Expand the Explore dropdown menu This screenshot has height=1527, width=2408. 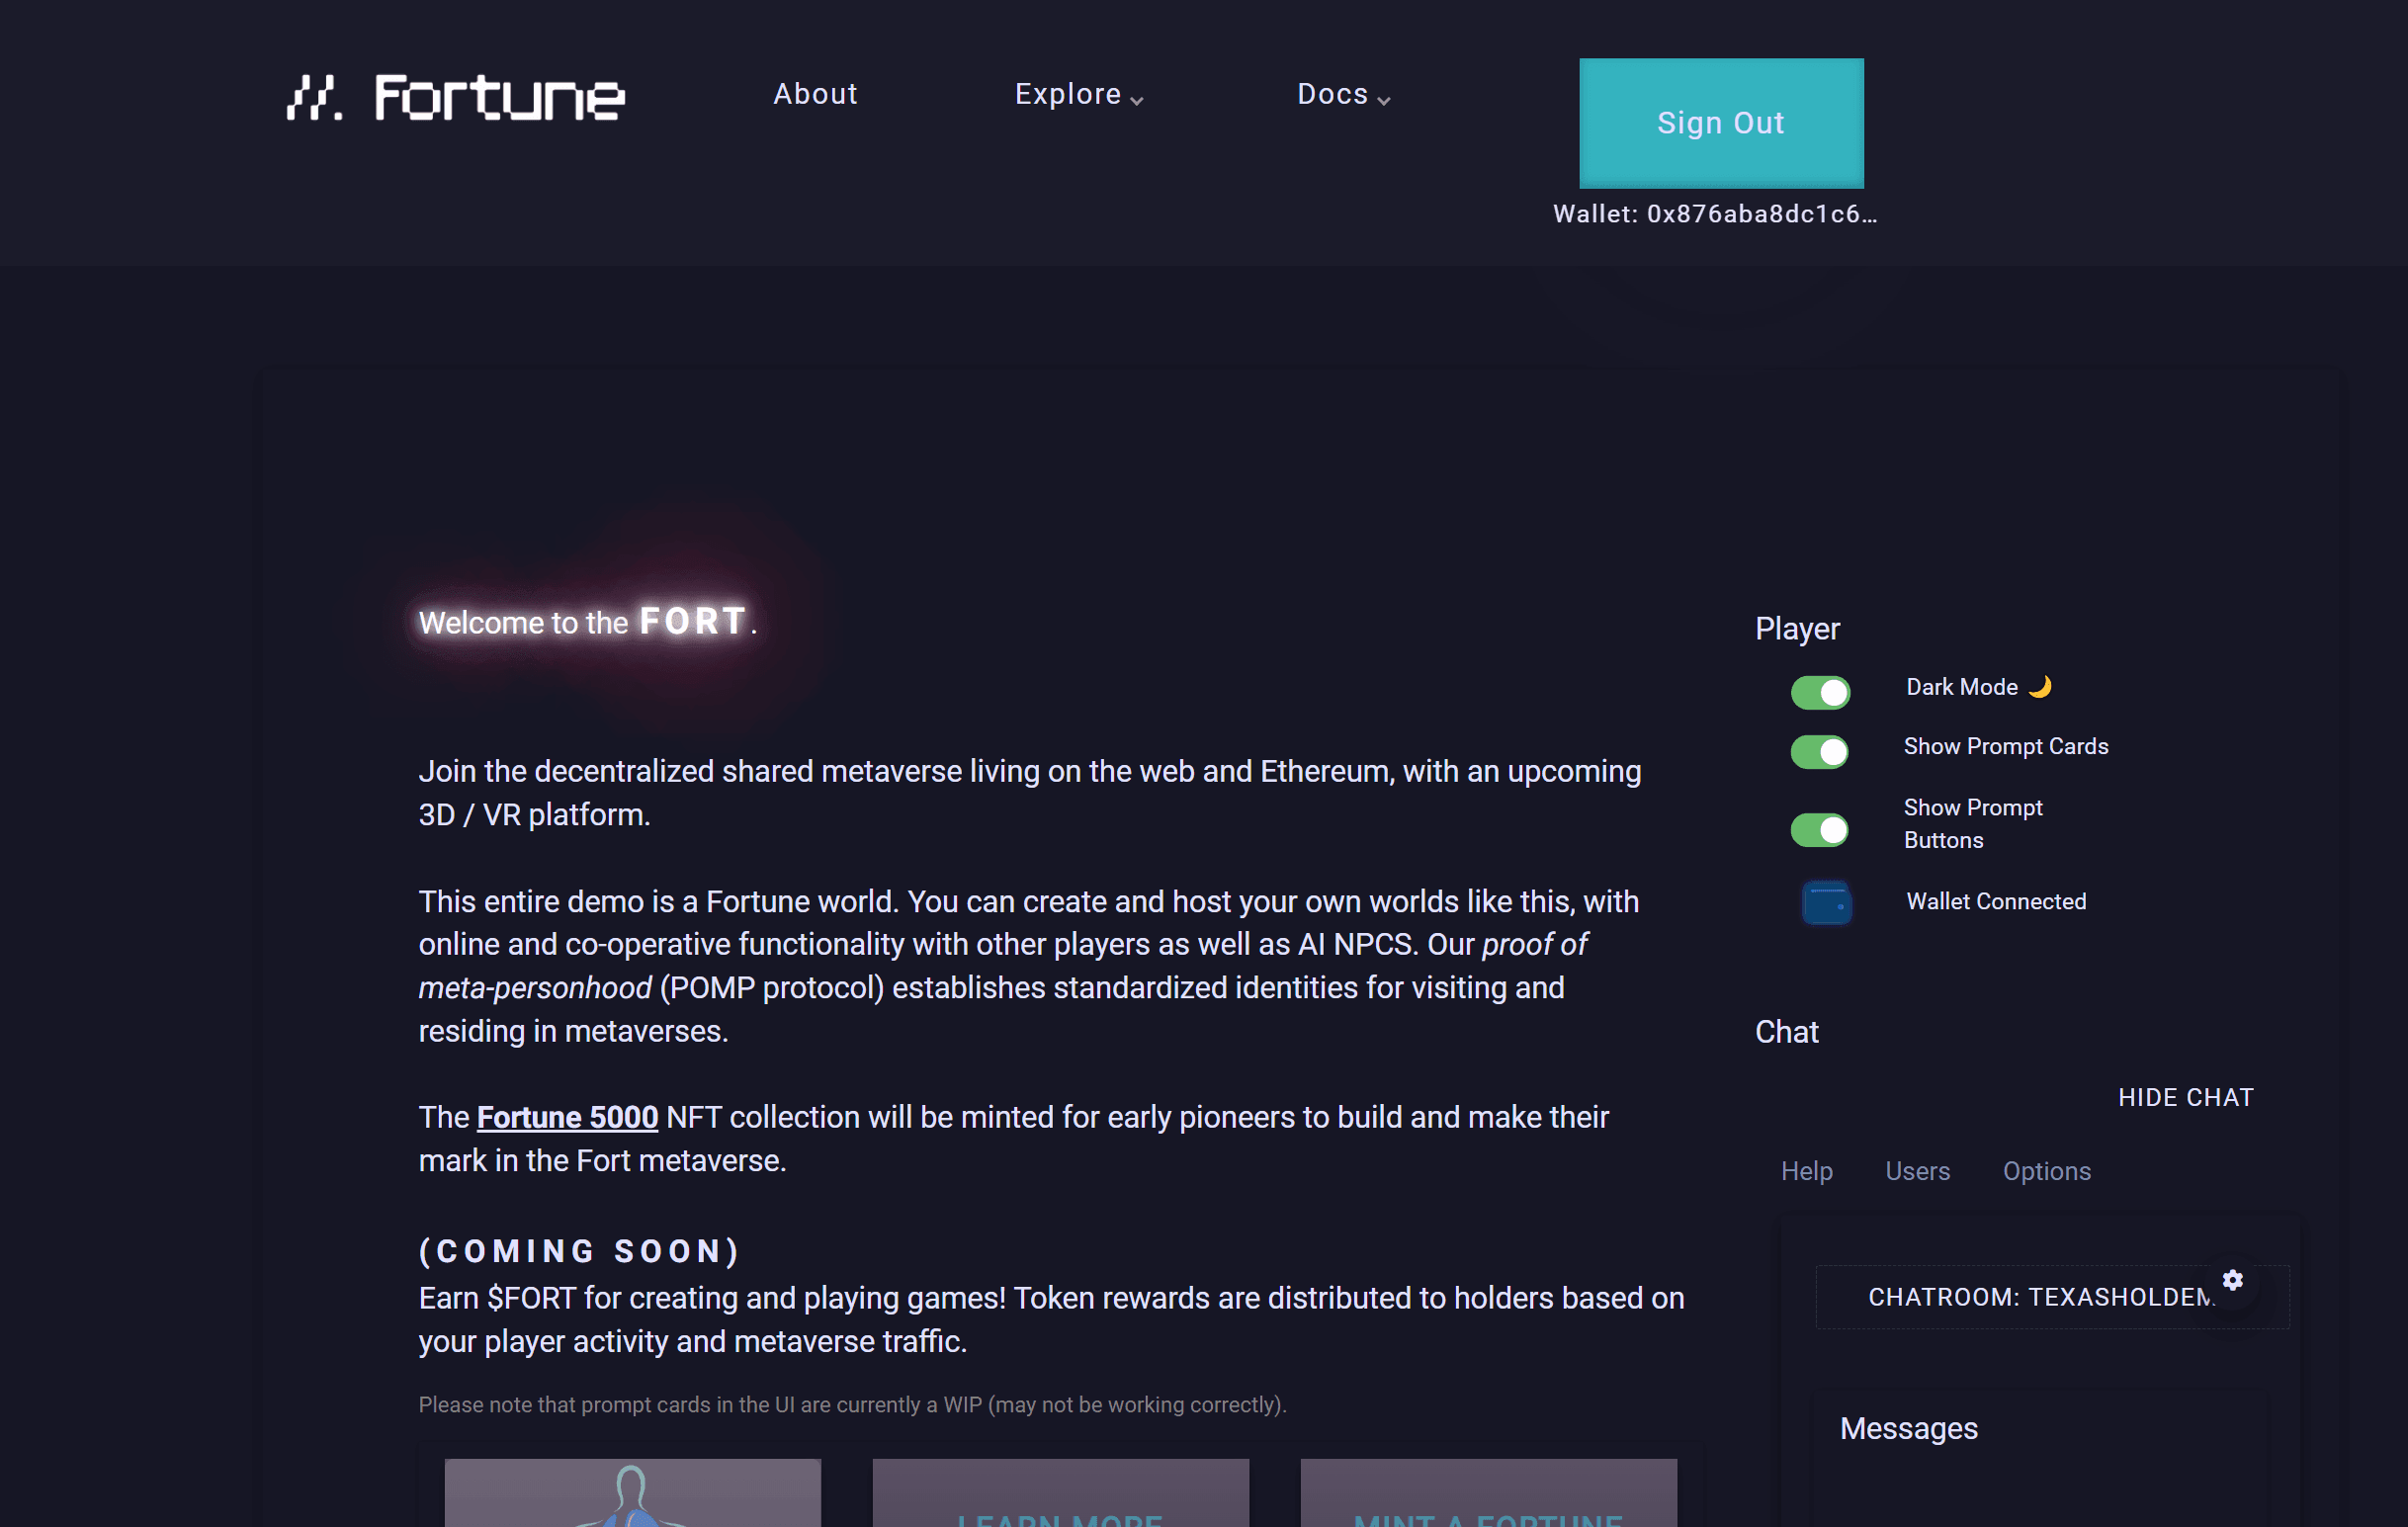[1068, 94]
